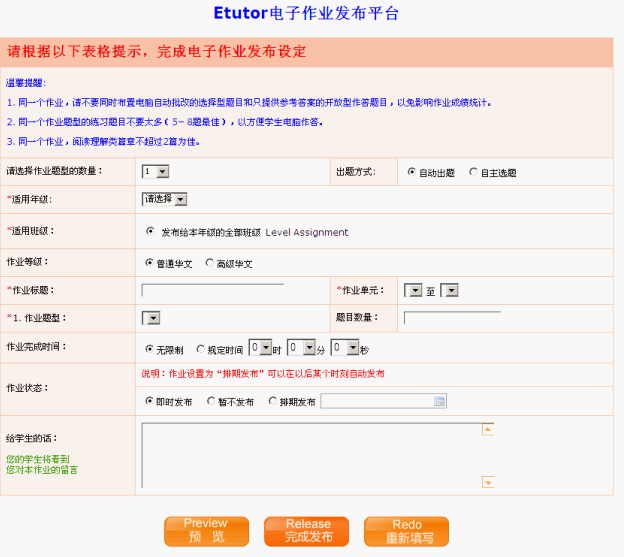The width and height of the screenshot is (624, 557).
Task: Click the Redo 重新填写 button
Action: 406,532
